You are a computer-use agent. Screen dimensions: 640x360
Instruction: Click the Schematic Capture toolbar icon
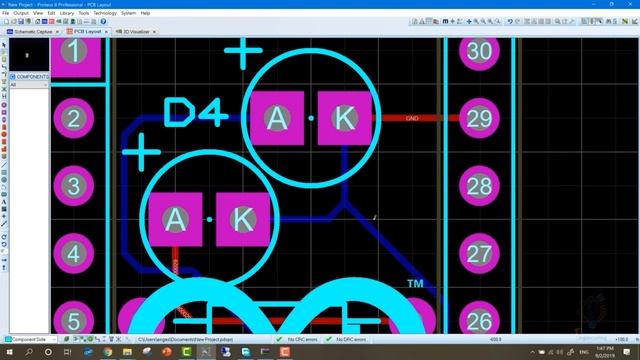tap(44, 21)
